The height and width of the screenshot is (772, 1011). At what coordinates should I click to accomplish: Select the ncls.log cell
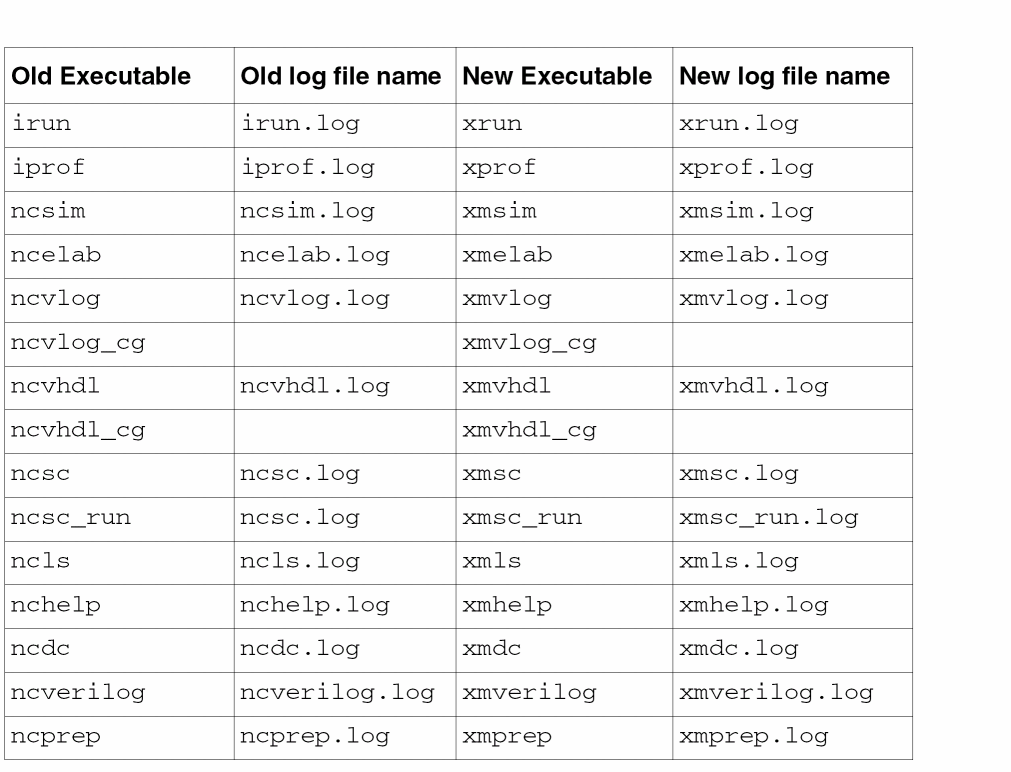[300, 561]
